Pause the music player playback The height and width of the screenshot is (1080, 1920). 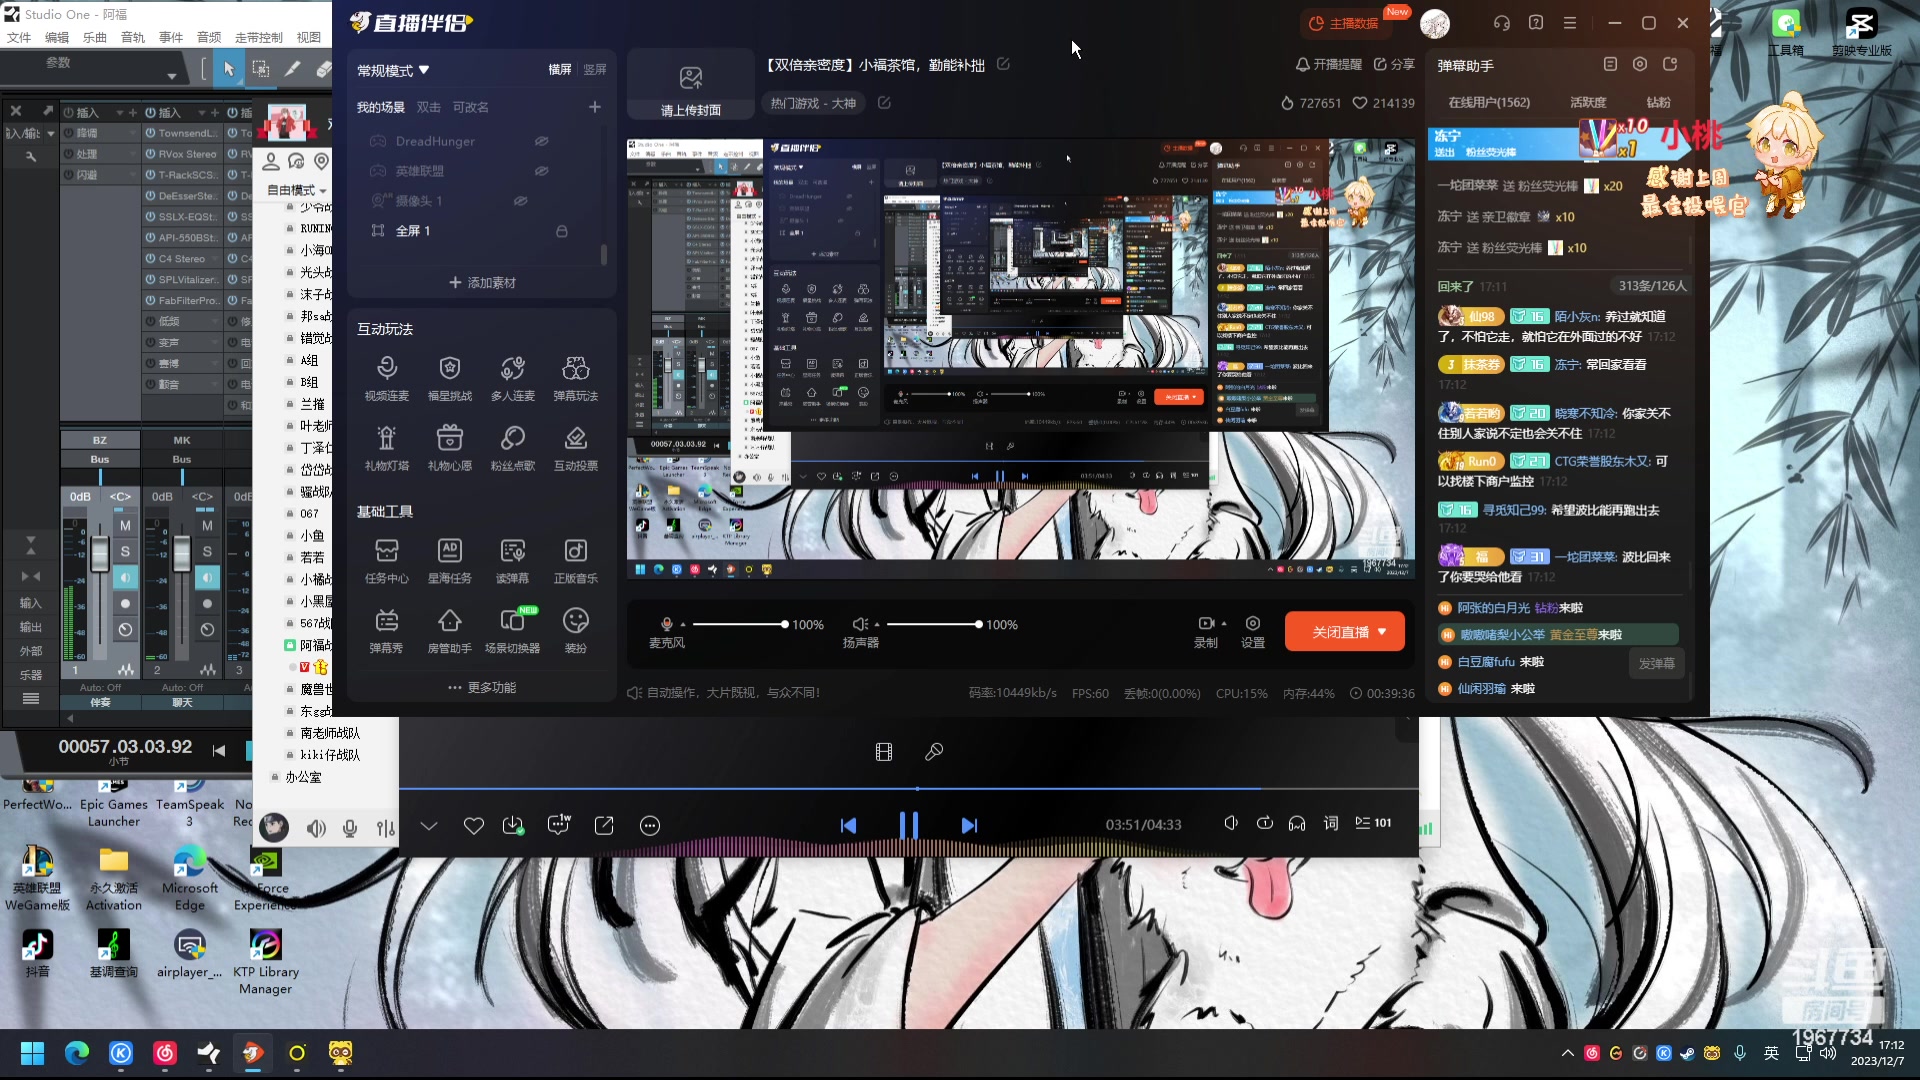click(x=908, y=825)
